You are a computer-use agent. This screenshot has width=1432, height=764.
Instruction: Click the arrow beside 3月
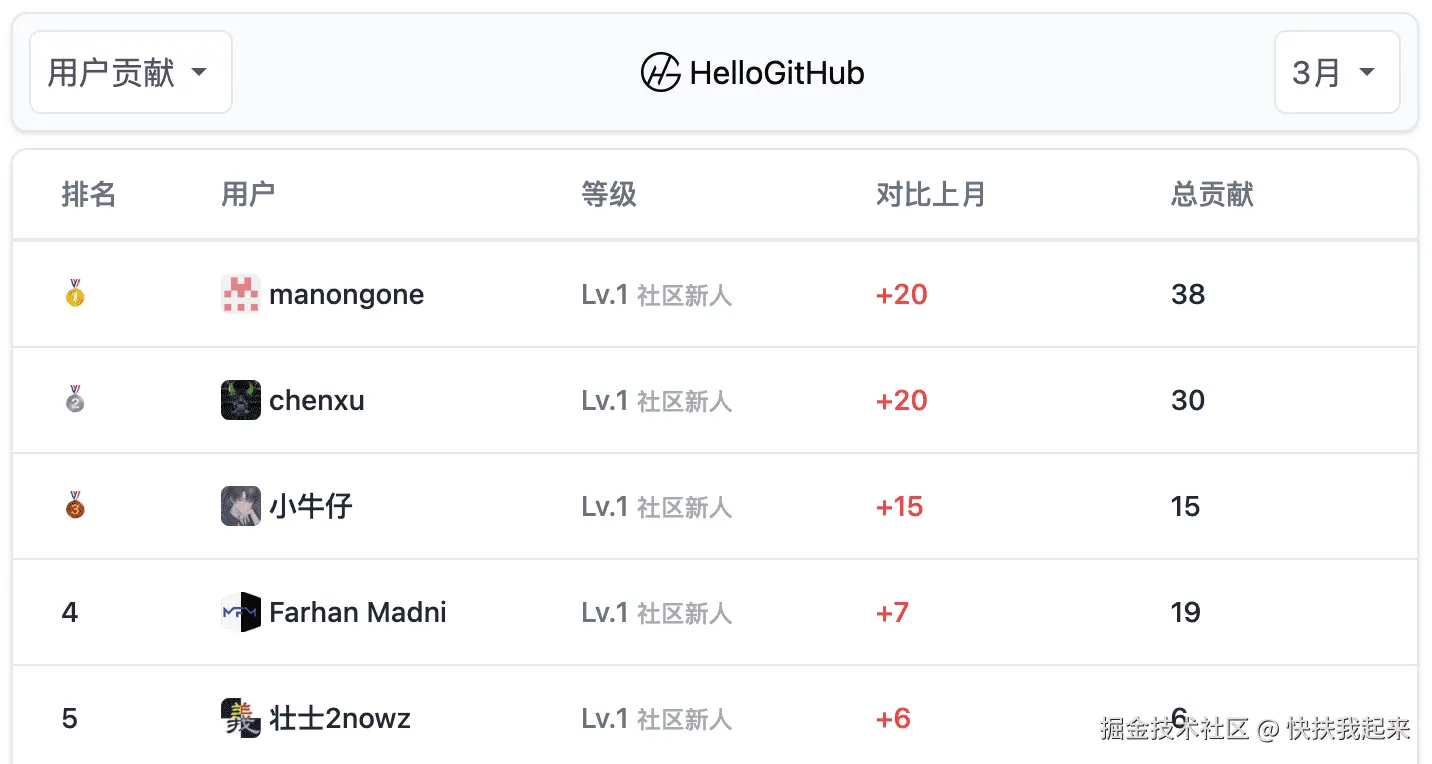[1366, 72]
